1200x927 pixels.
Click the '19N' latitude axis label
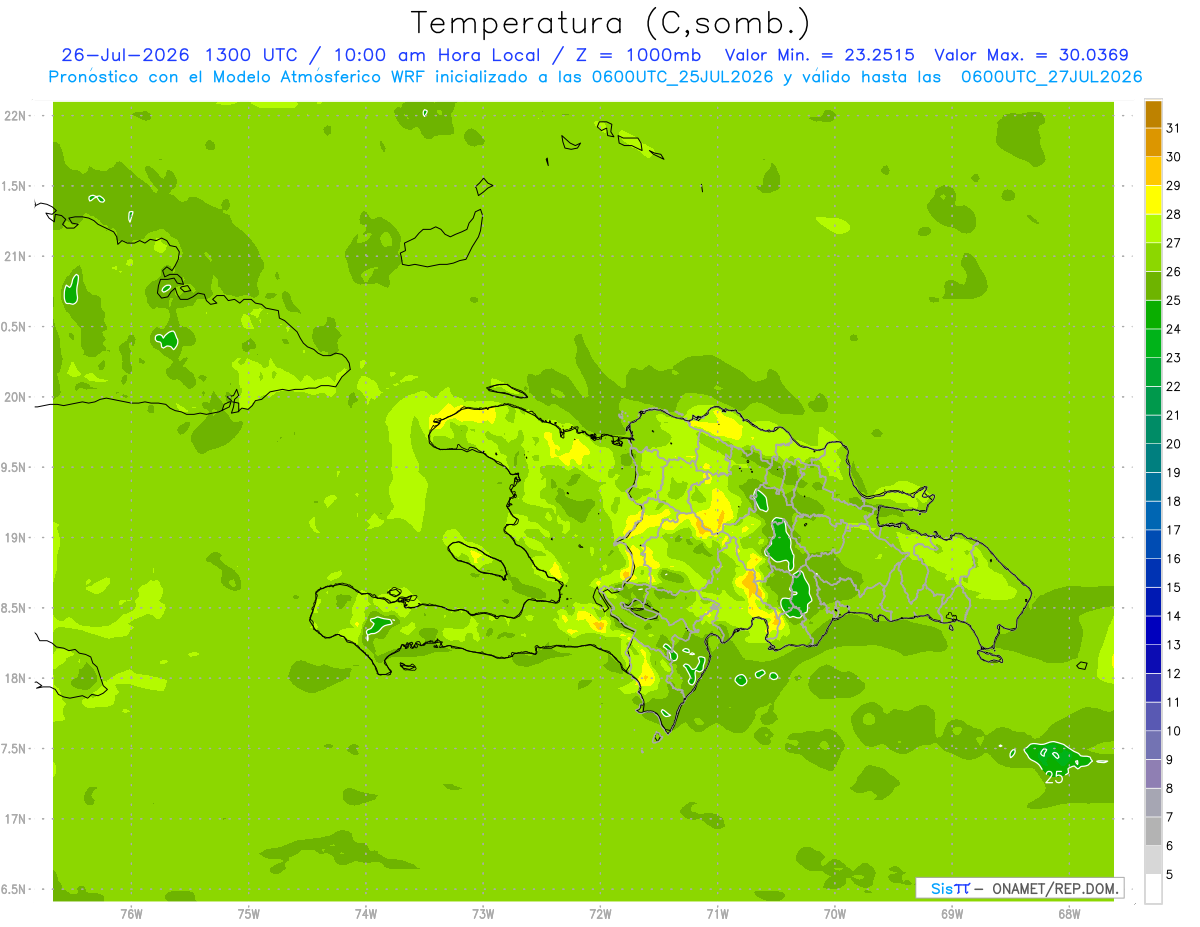[16, 538]
